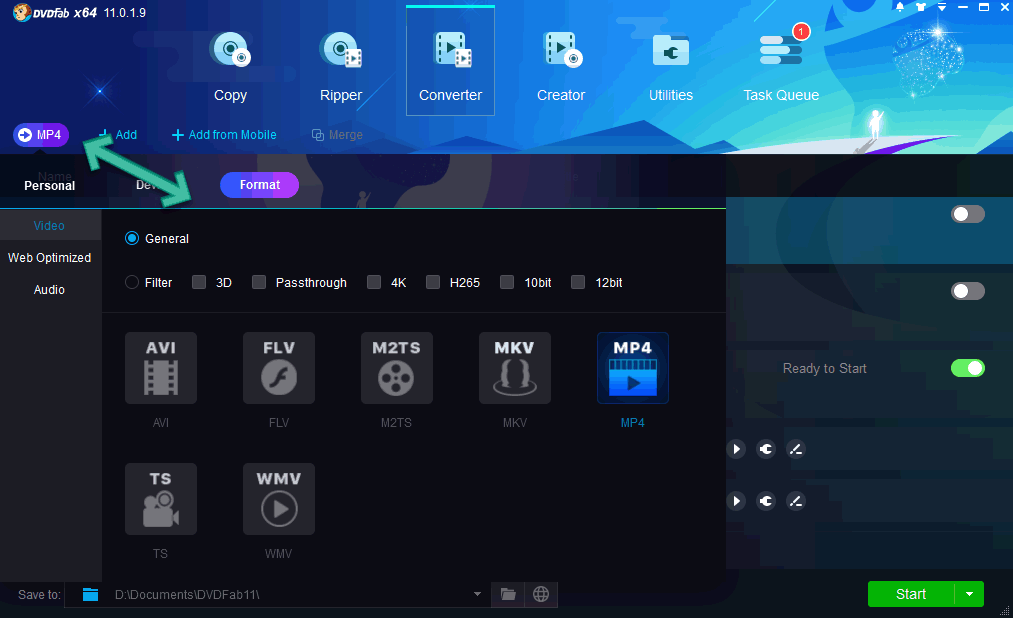Click Add from Mobile
The width and height of the screenshot is (1013, 618).
click(224, 135)
